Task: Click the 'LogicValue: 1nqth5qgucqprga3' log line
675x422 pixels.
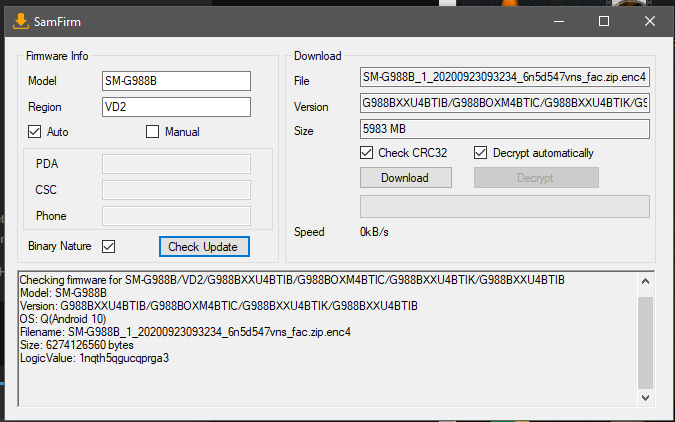Action: (x=94, y=358)
